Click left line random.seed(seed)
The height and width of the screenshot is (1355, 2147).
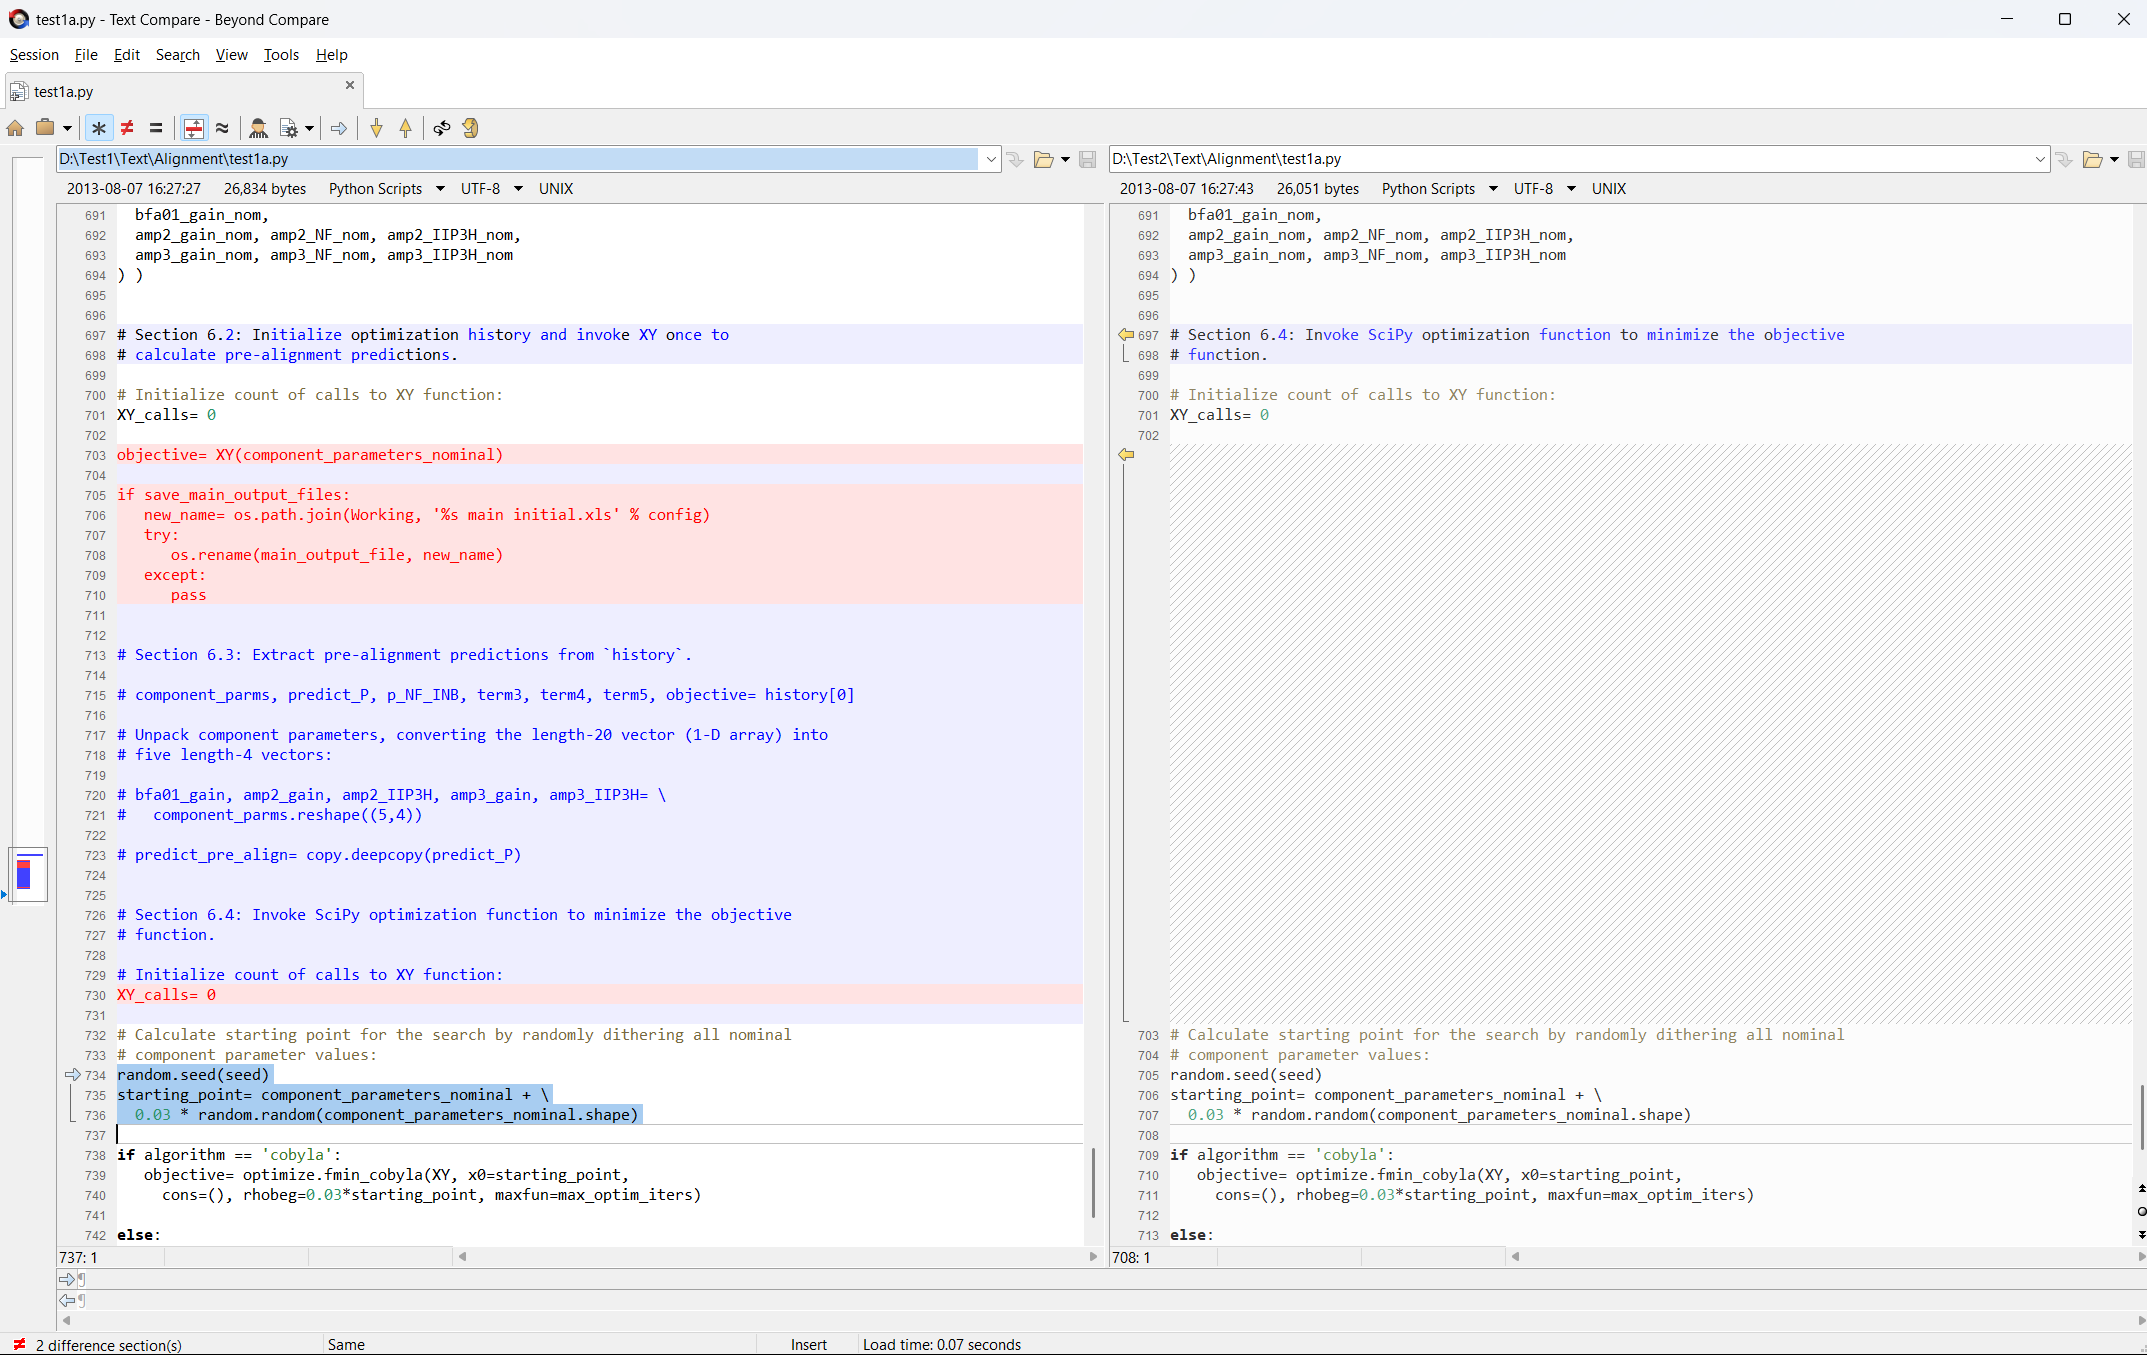[193, 1075]
